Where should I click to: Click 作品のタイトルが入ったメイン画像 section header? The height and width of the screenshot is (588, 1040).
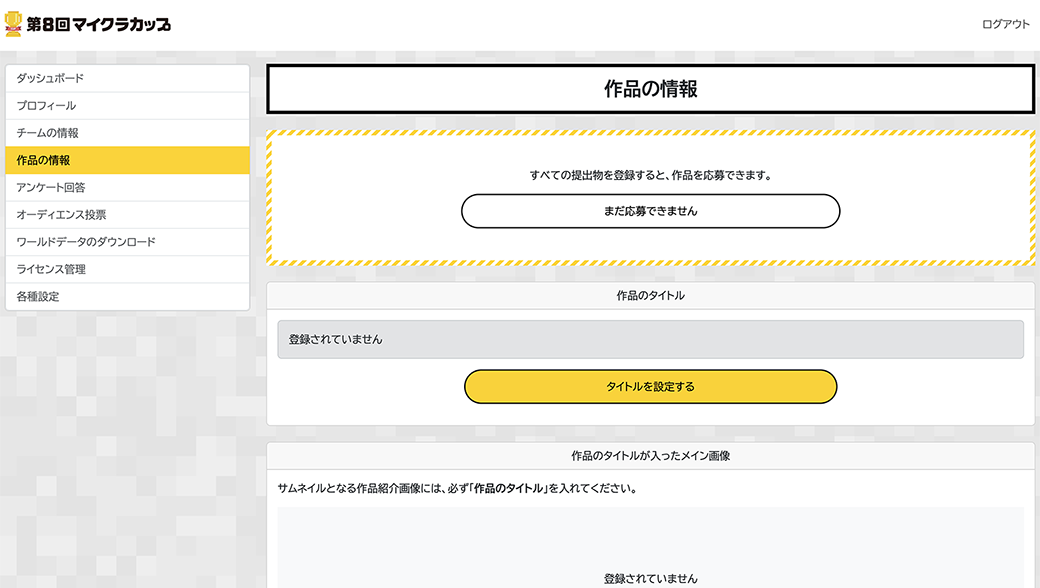tap(650, 456)
